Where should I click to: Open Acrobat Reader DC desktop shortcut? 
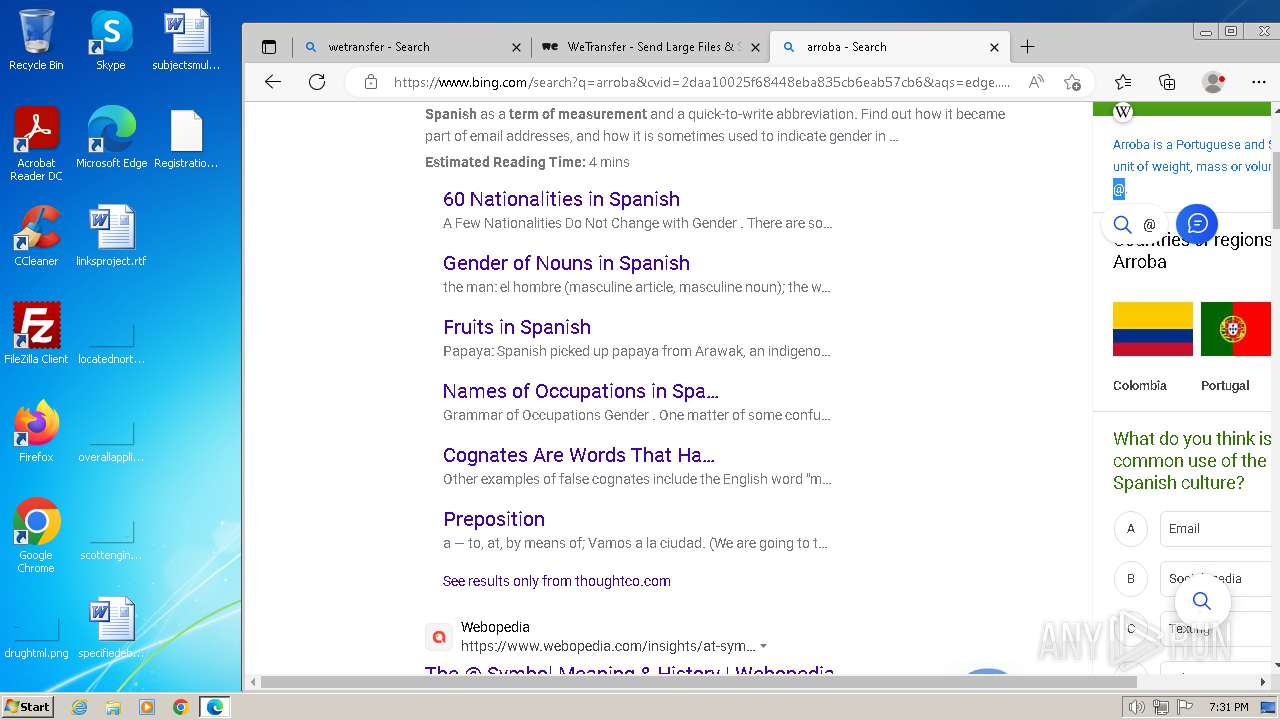coord(36,144)
